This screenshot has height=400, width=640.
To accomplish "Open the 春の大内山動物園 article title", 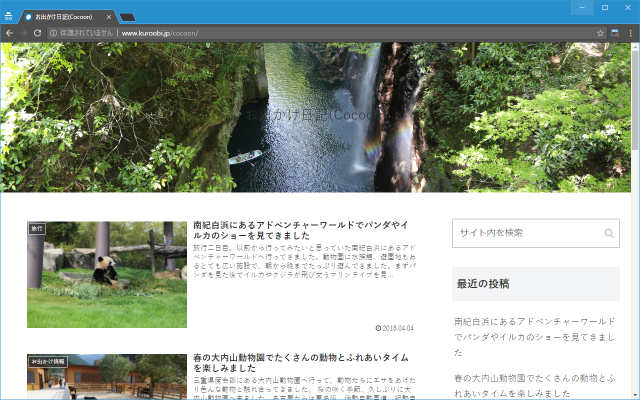I will click(301, 363).
